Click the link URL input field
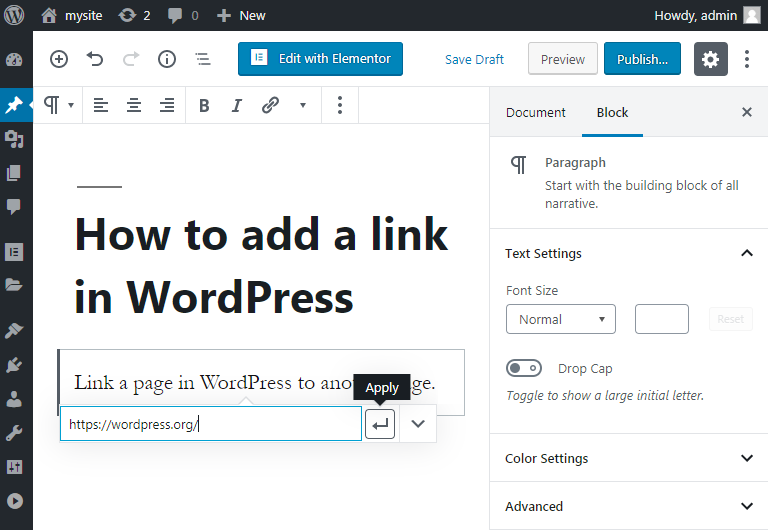This screenshot has width=768, height=530. click(x=211, y=424)
